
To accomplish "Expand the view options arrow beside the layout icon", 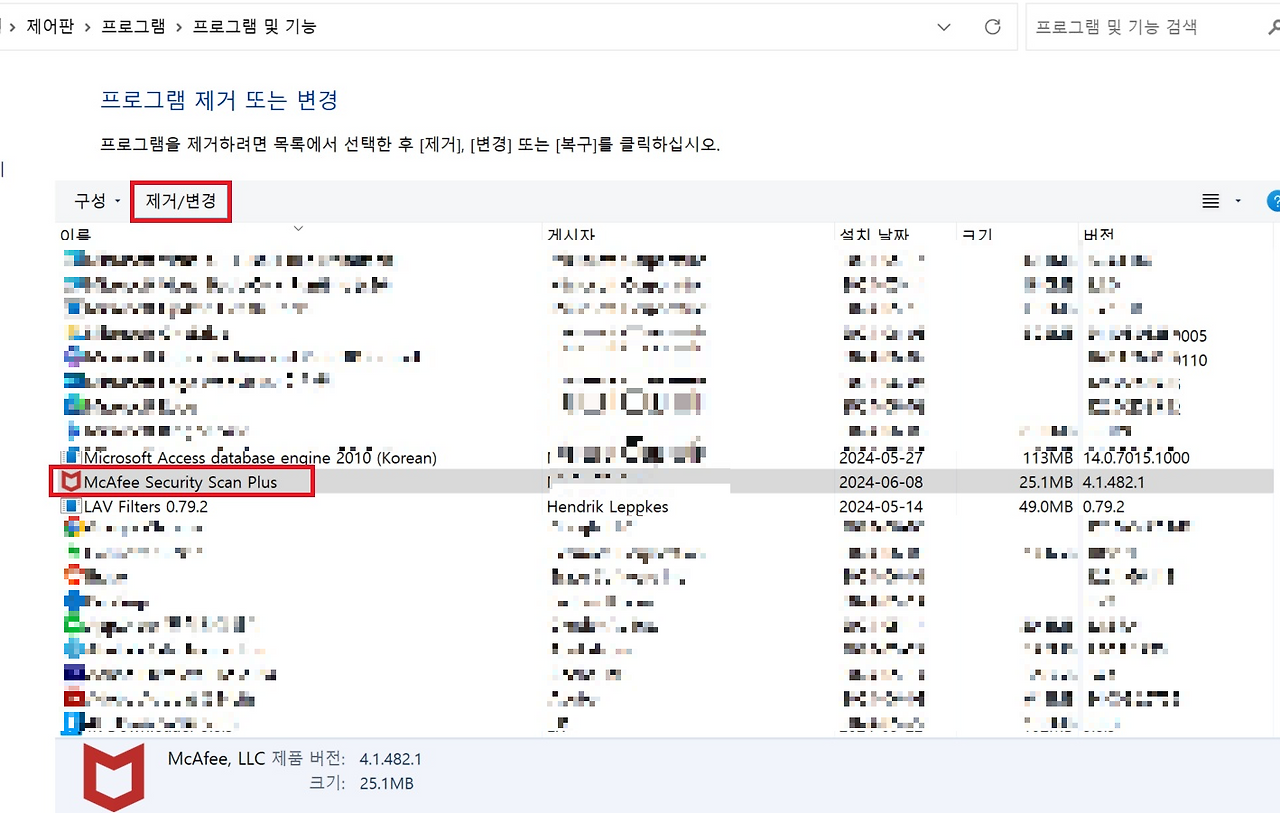I will [1238, 201].
